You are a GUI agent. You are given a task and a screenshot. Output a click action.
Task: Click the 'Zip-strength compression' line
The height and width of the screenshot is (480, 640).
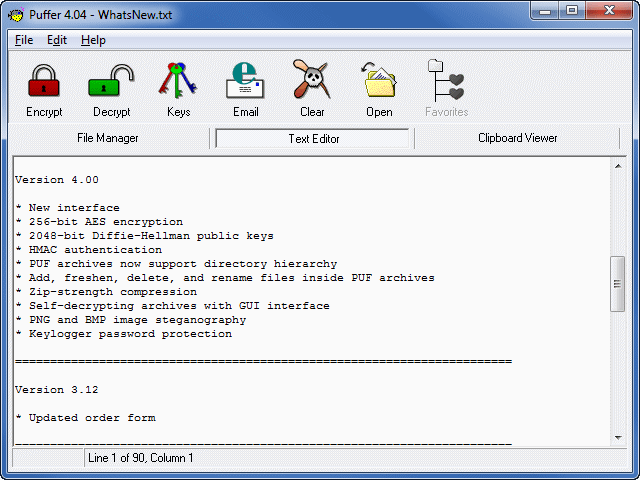(106, 292)
